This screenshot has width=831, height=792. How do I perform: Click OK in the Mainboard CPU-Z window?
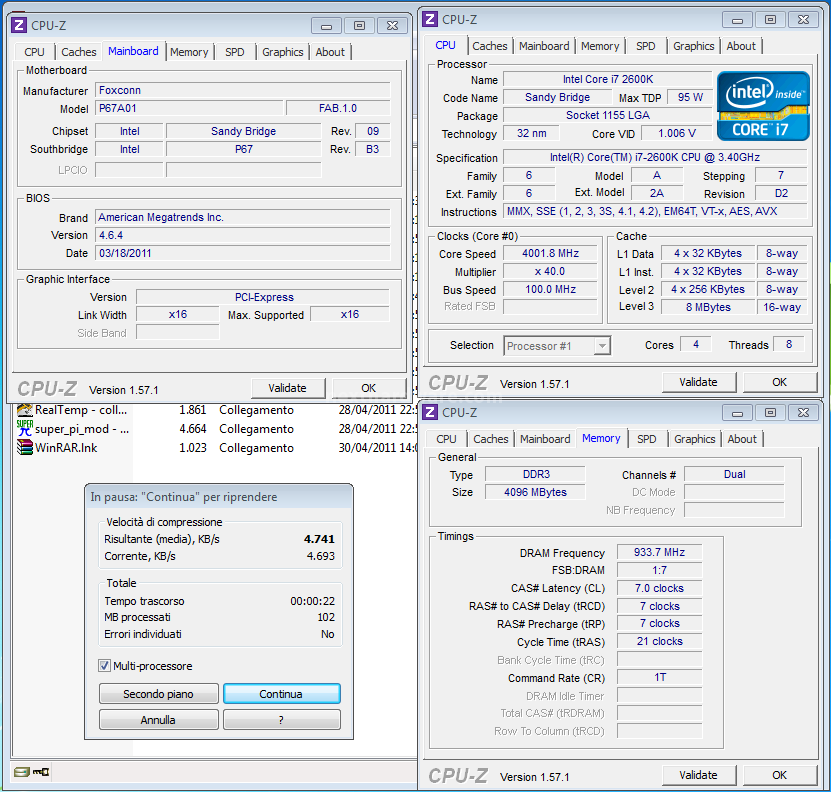click(369, 388)
